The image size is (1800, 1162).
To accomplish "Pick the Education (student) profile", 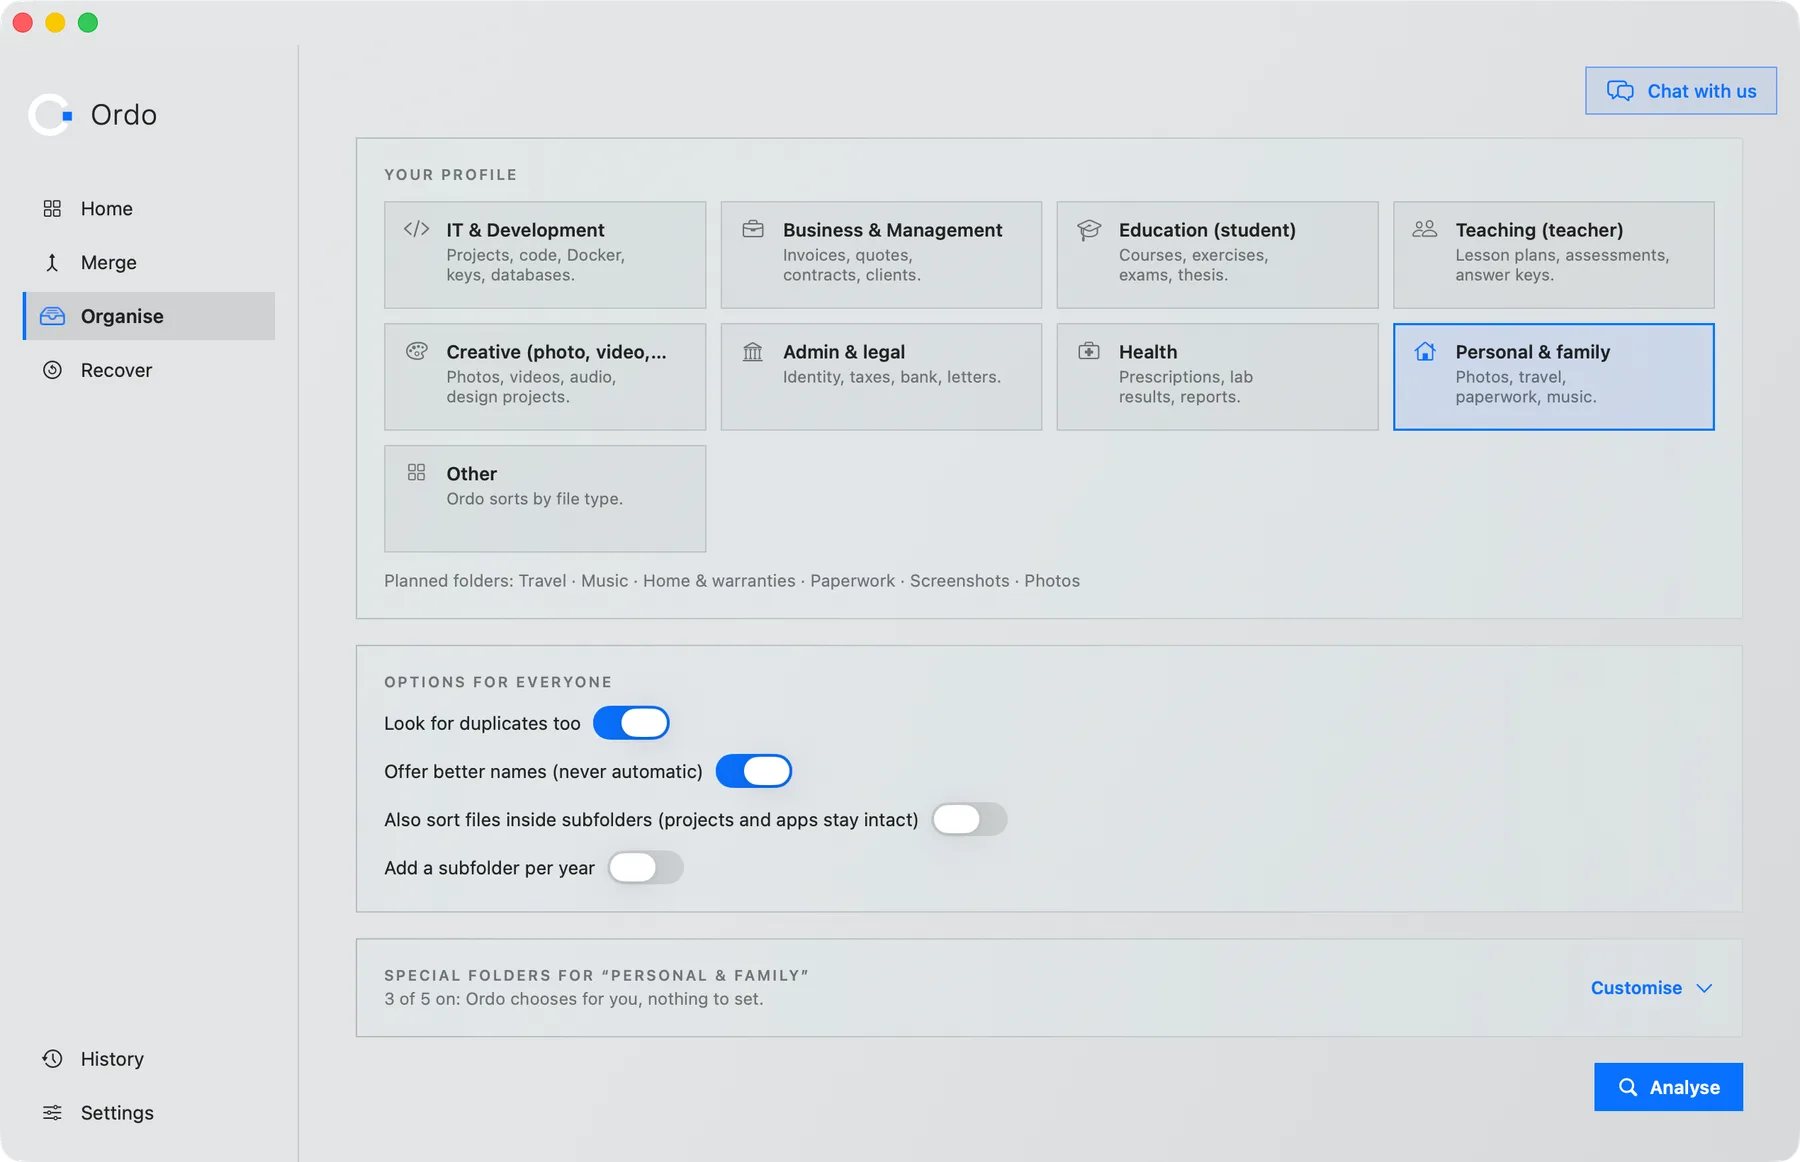I will pyautogui.click(x=1217, y=255).
